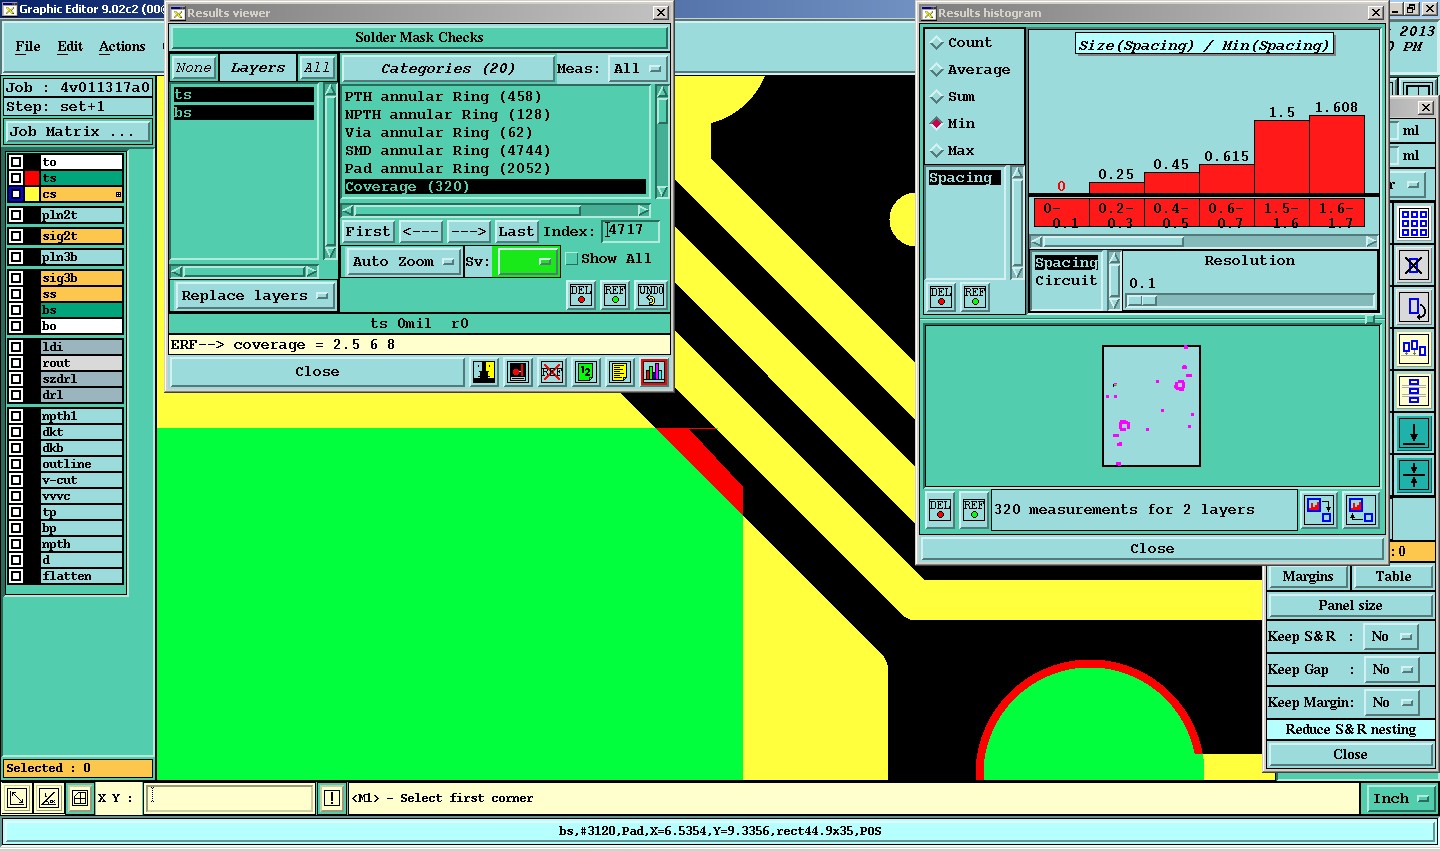The image size is (1440, 851).
Task: Go to previous result with '<---' button
Action: click(421, 232)
